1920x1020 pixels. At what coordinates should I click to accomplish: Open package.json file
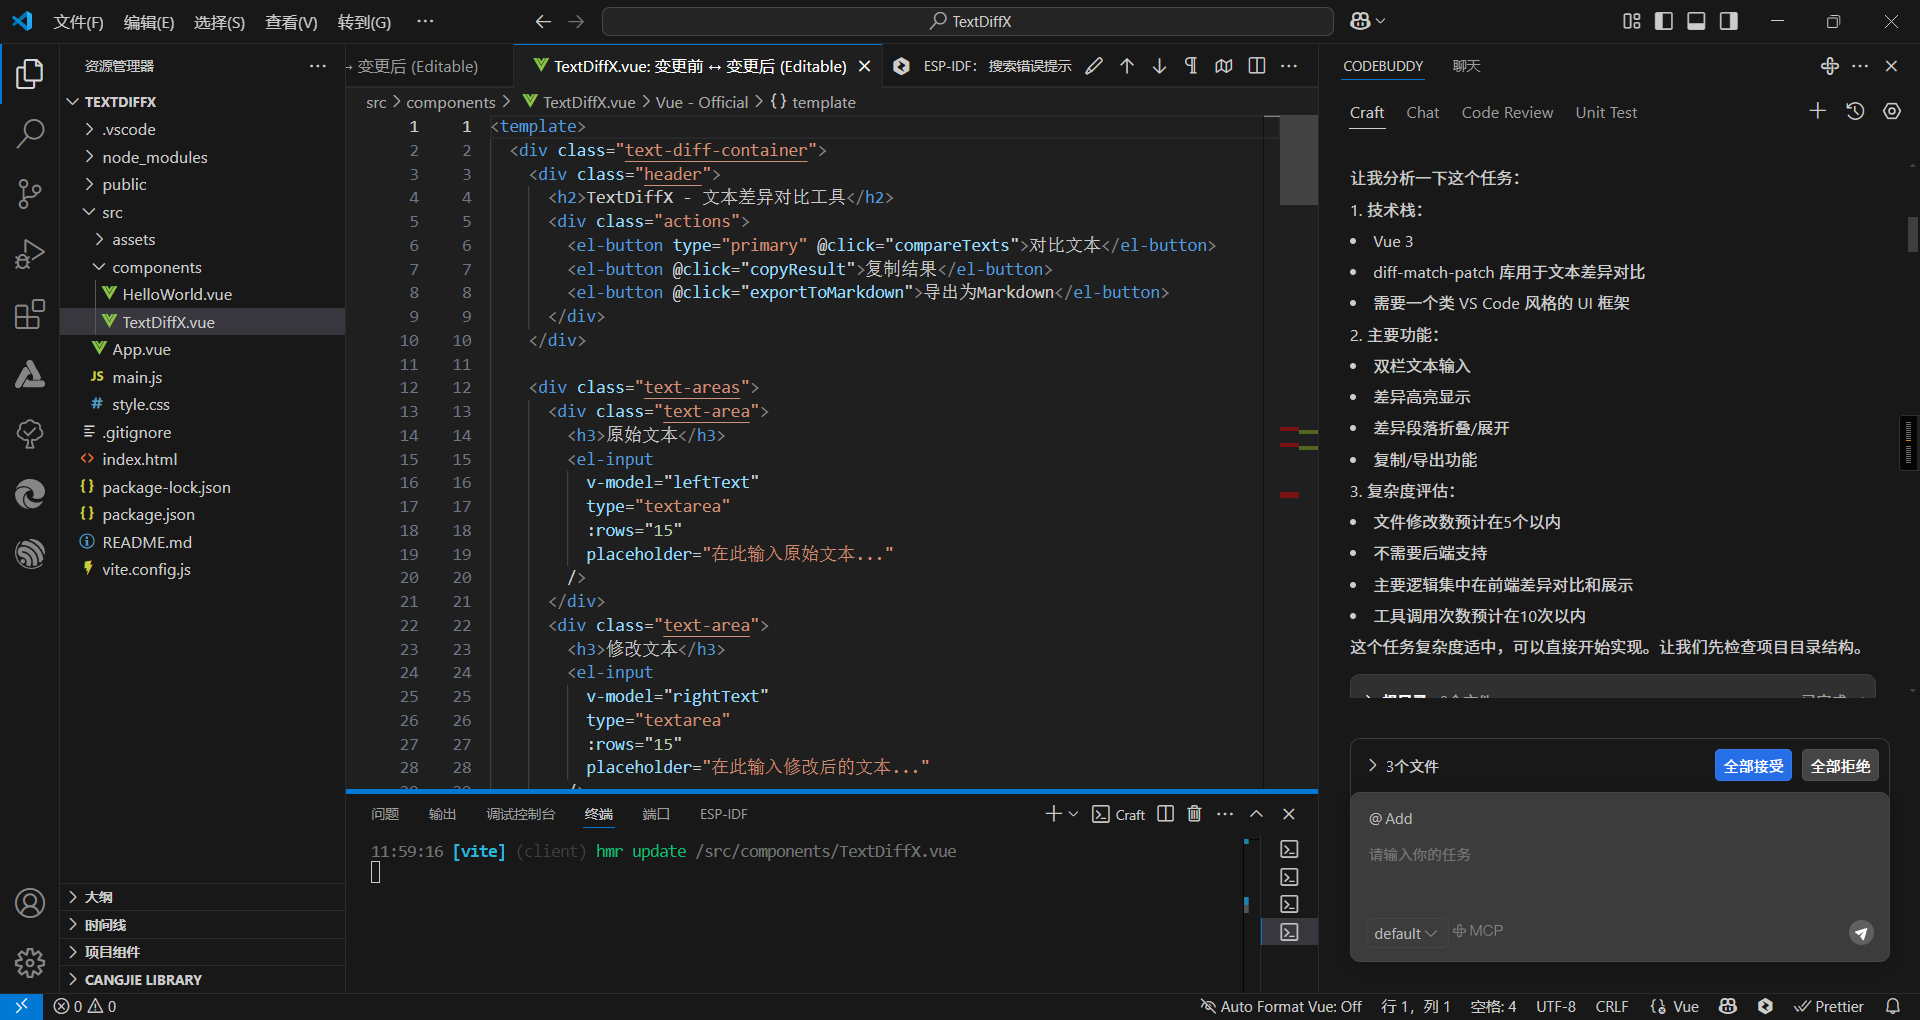click(148, 514)
